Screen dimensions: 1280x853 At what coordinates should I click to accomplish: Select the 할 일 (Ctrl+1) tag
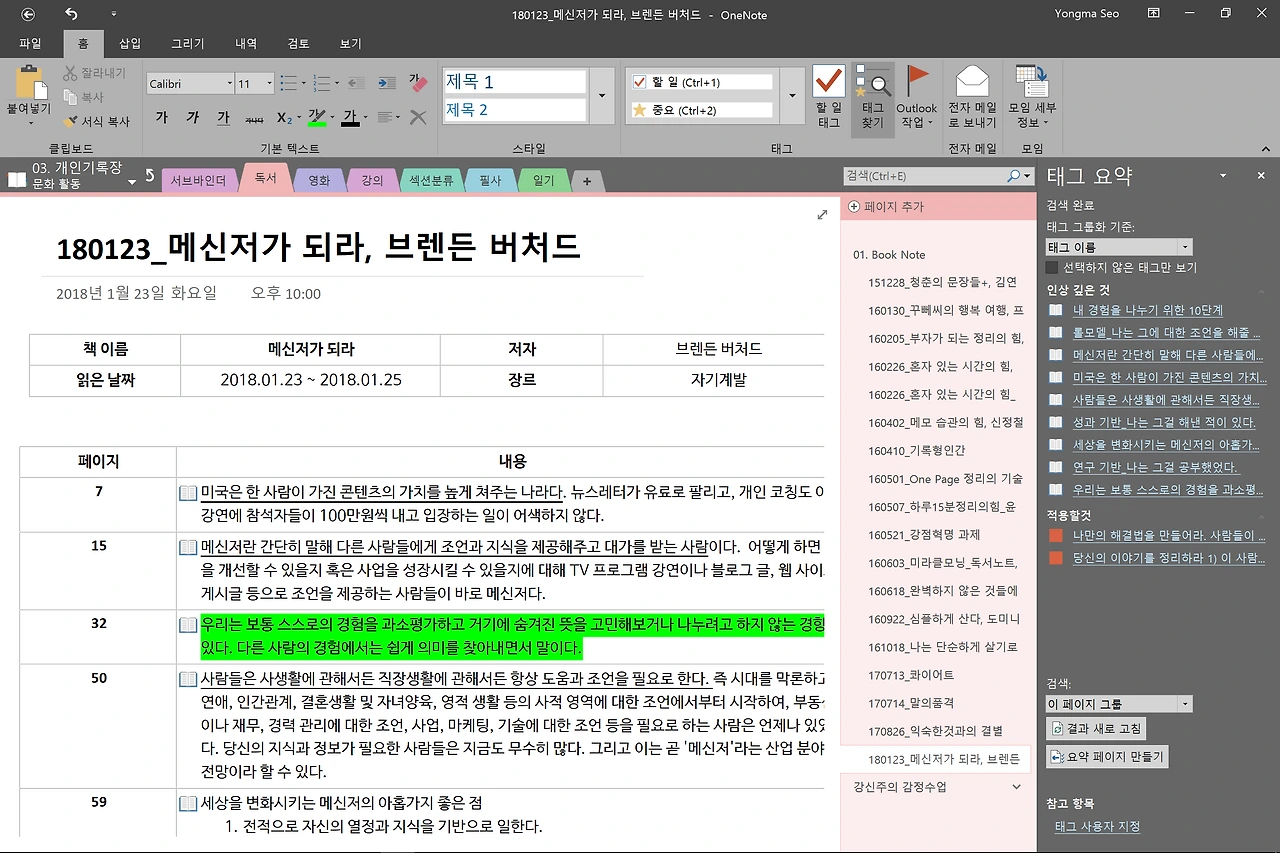[701, 82]
